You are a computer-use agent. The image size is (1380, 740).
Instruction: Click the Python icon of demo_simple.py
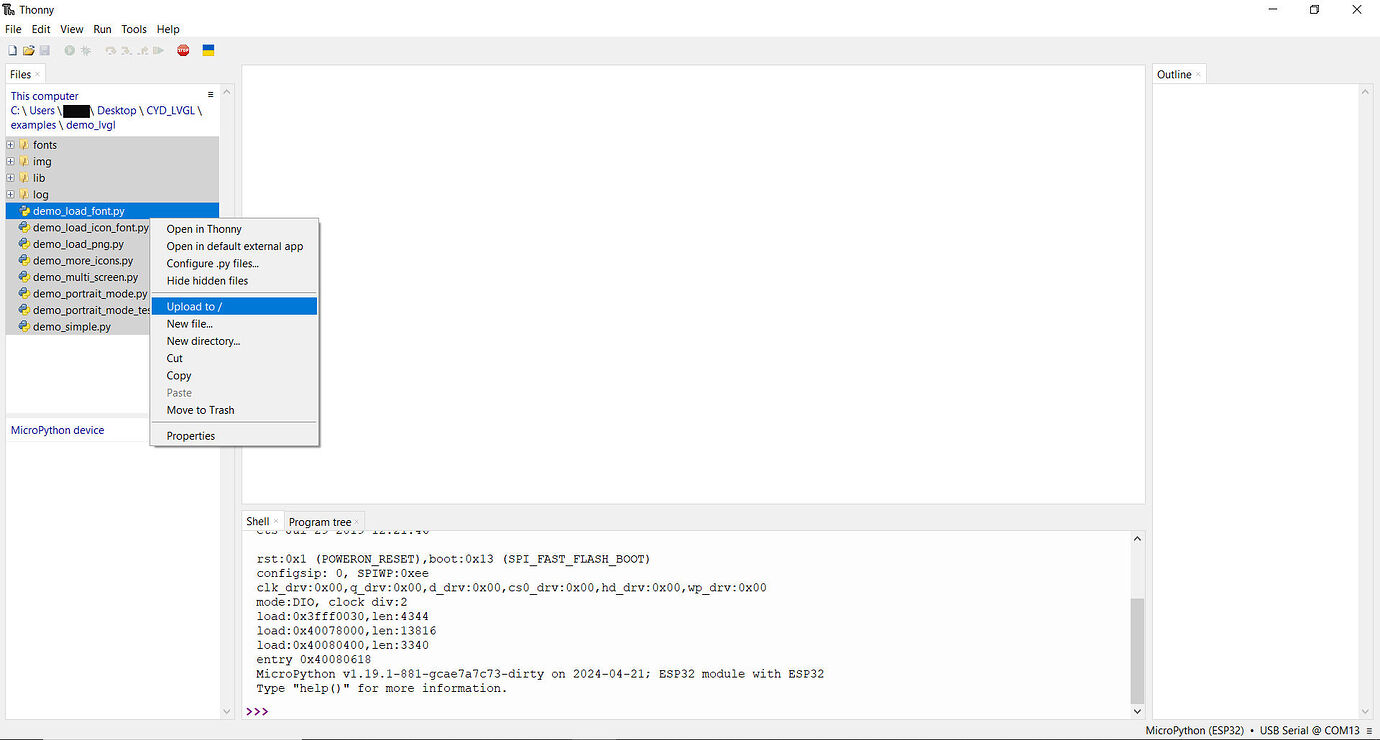coord(24,327)
